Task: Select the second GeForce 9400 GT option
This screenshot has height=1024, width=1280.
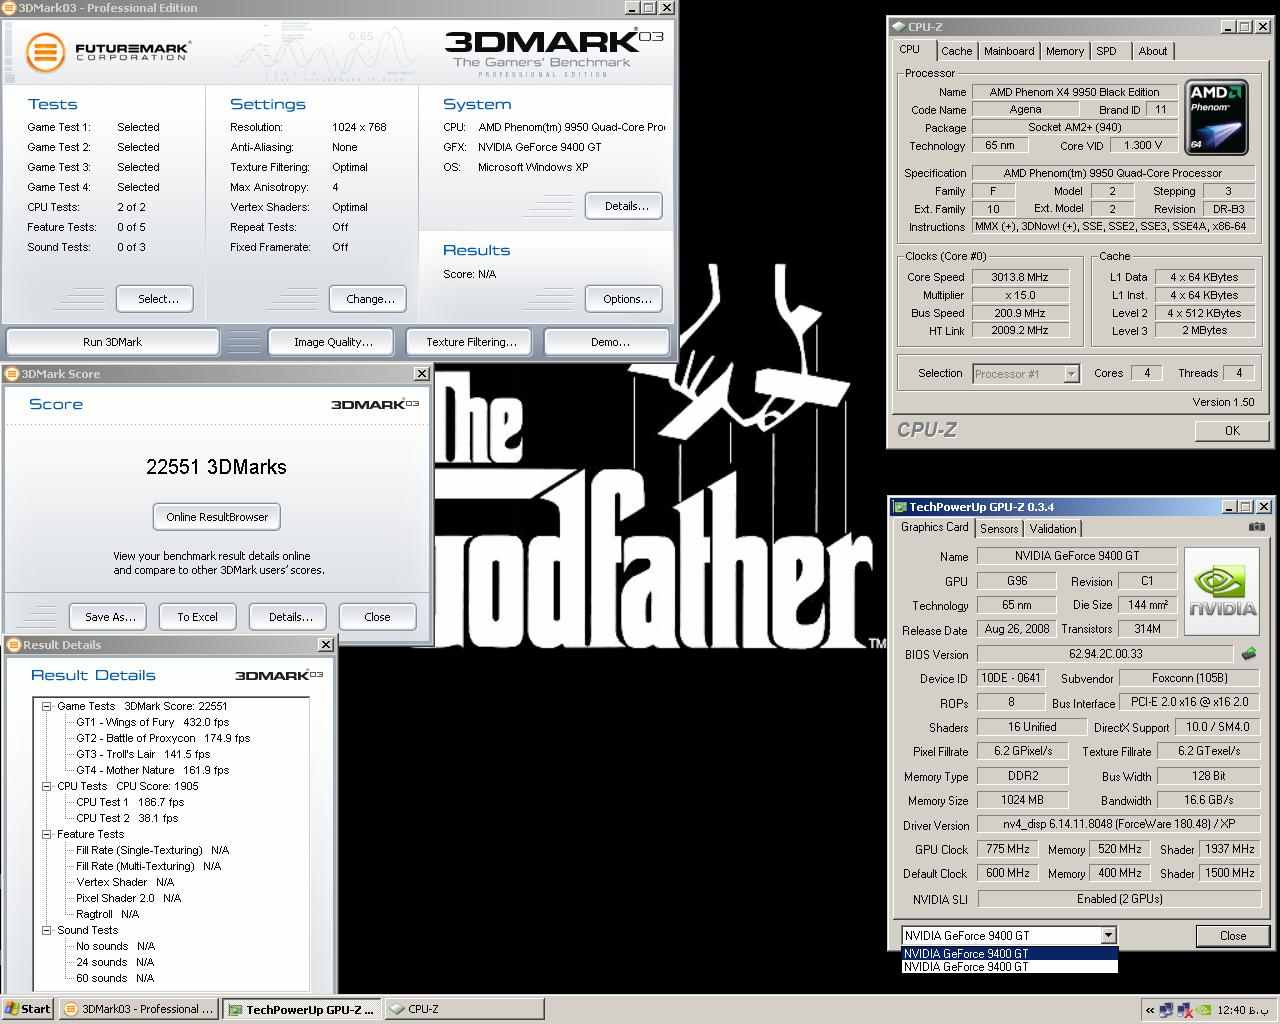Action: tap(1009, 967)
